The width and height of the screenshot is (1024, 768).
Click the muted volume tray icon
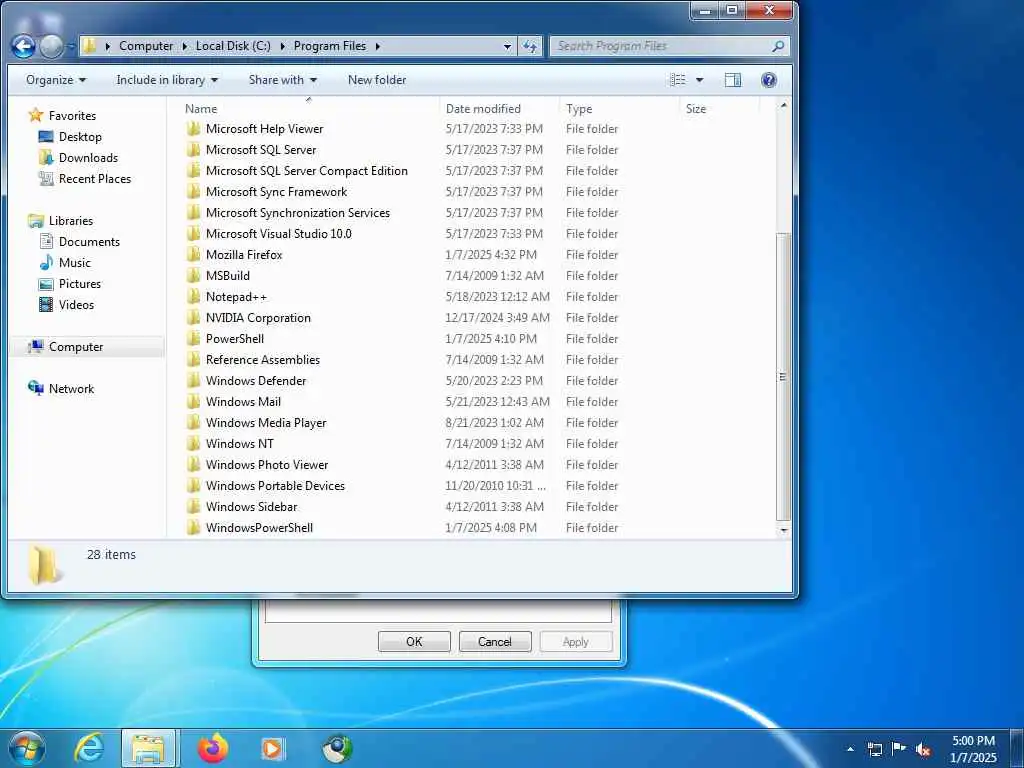pyautogui.click(x=923, y=750)
